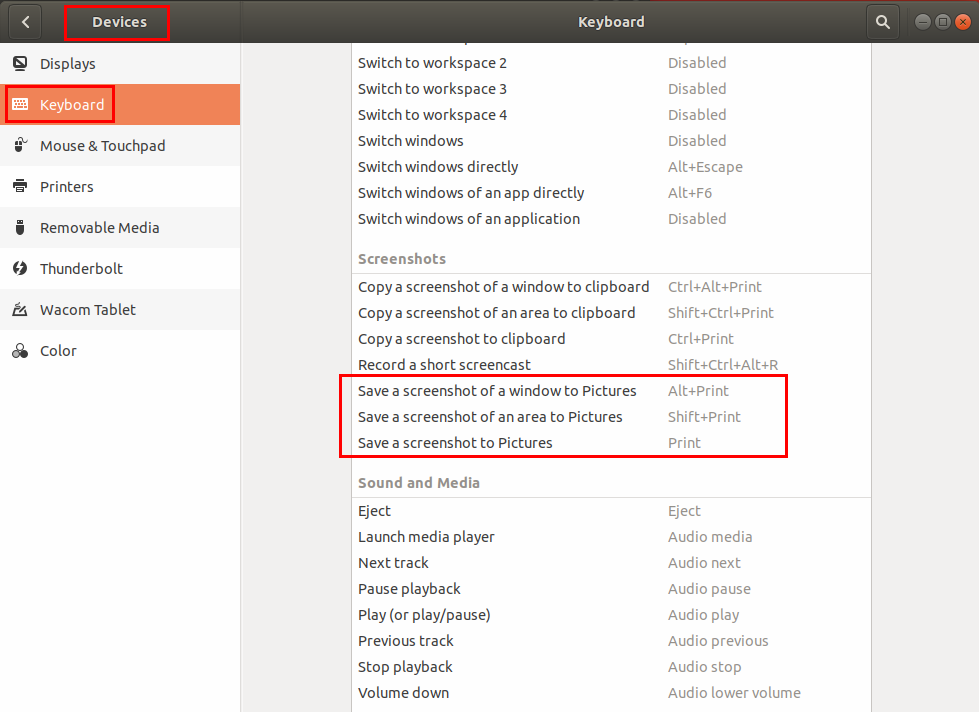Maximize the Settings window
Screen dimensions: 979x712
pos(943,22)
